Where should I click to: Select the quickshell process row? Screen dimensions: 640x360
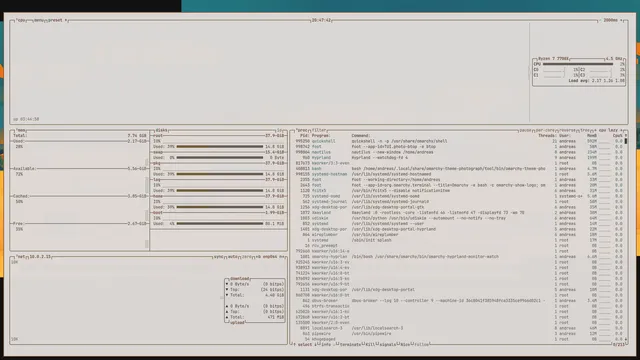pyautogui.click(x=459, y=141)
